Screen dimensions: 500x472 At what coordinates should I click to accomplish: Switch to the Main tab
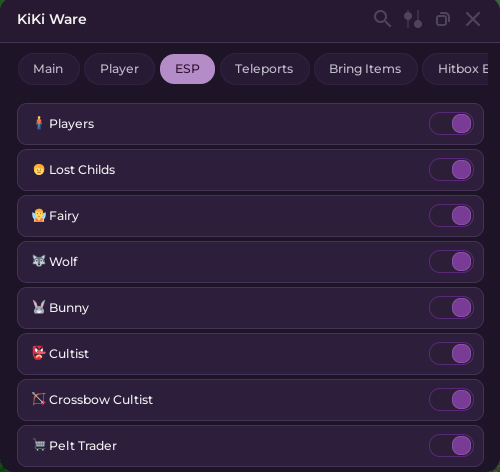(49, 69)
